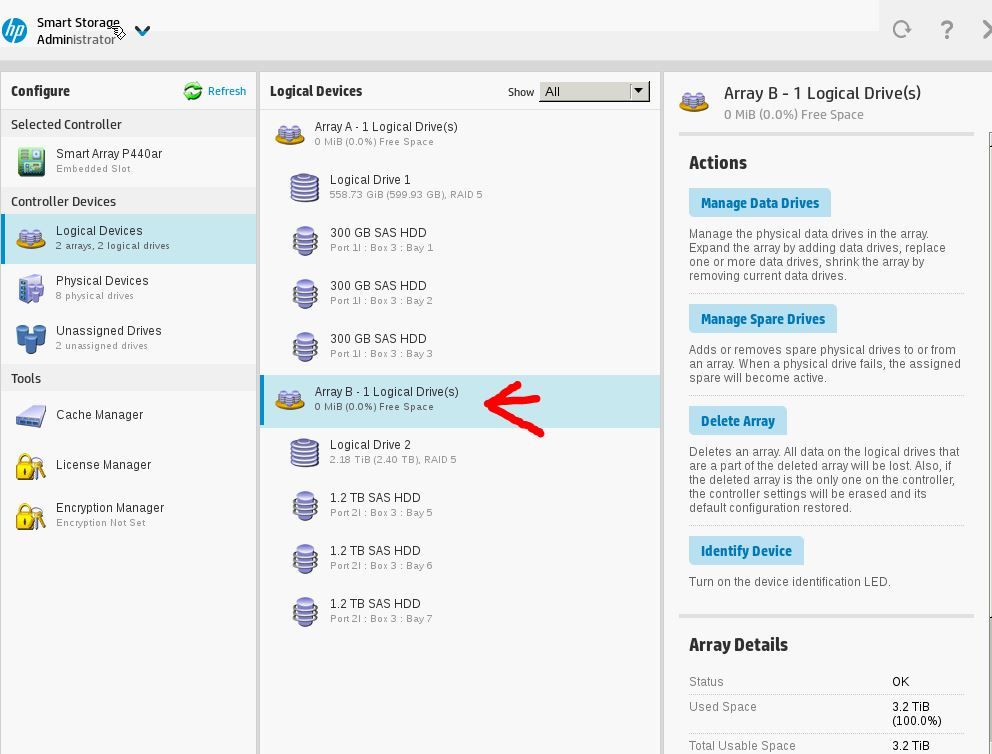This screenshot has height=754, width=992.
Task: Click the Status OK value
Action: [x=900, y=682]
